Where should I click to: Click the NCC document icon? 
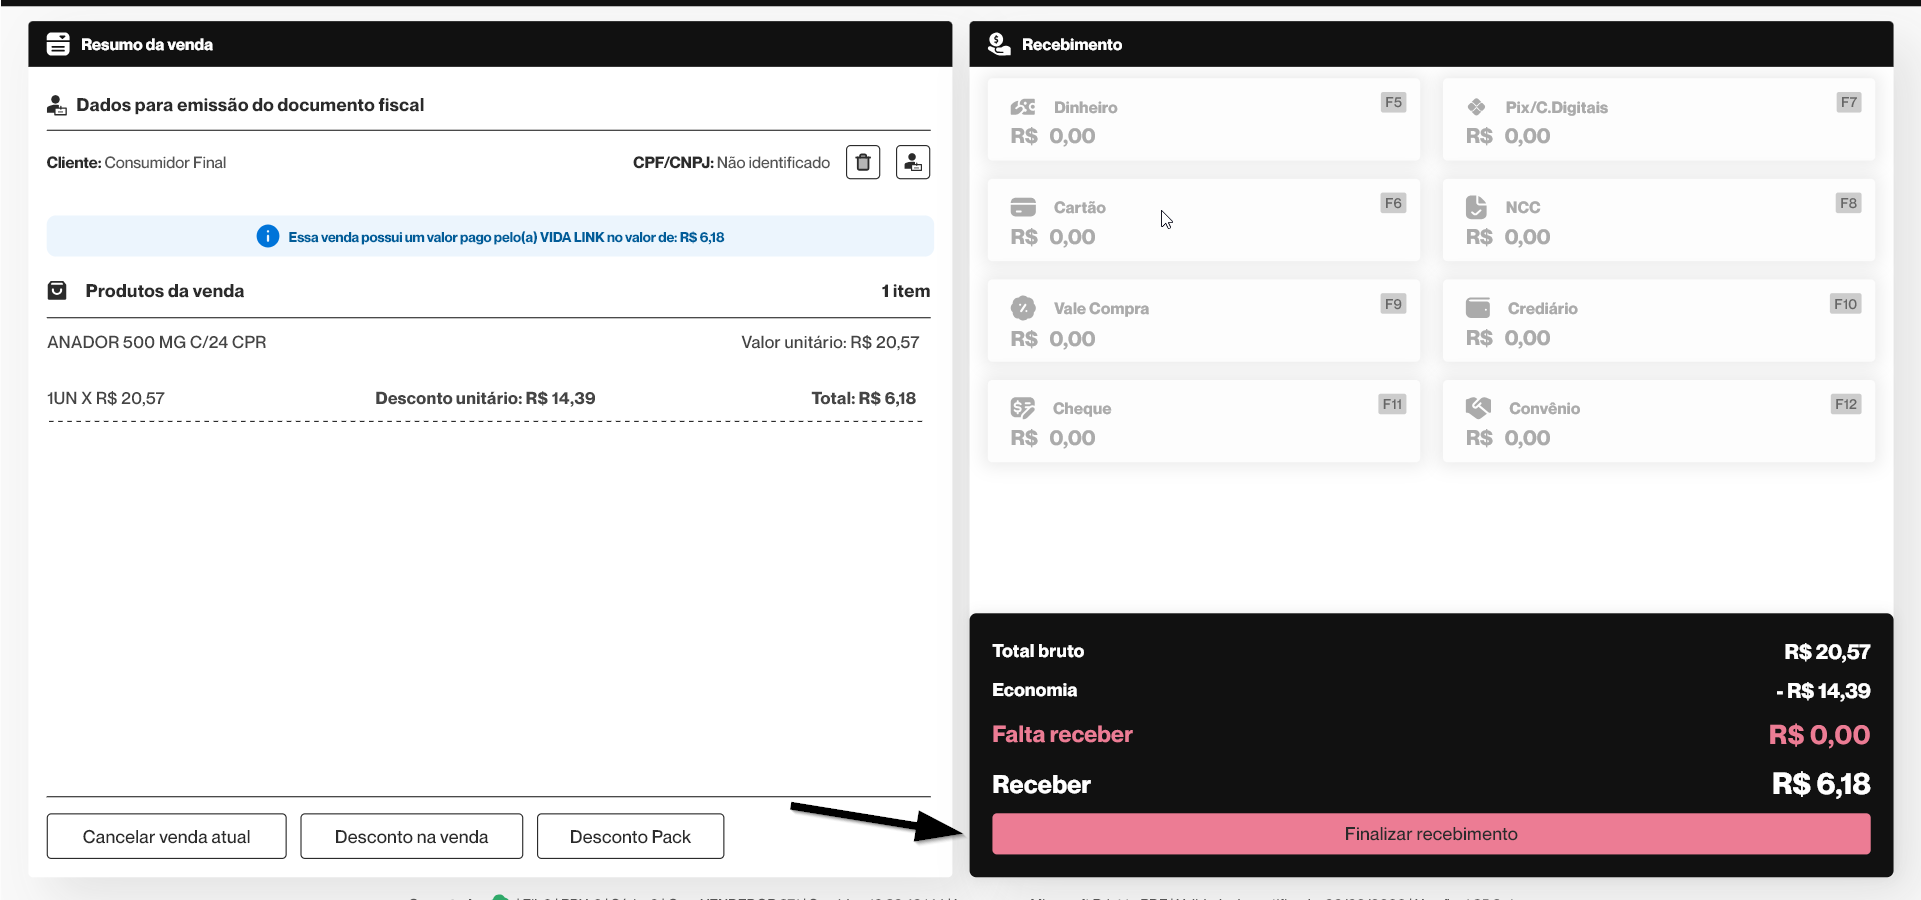(x=1476, y=207)
